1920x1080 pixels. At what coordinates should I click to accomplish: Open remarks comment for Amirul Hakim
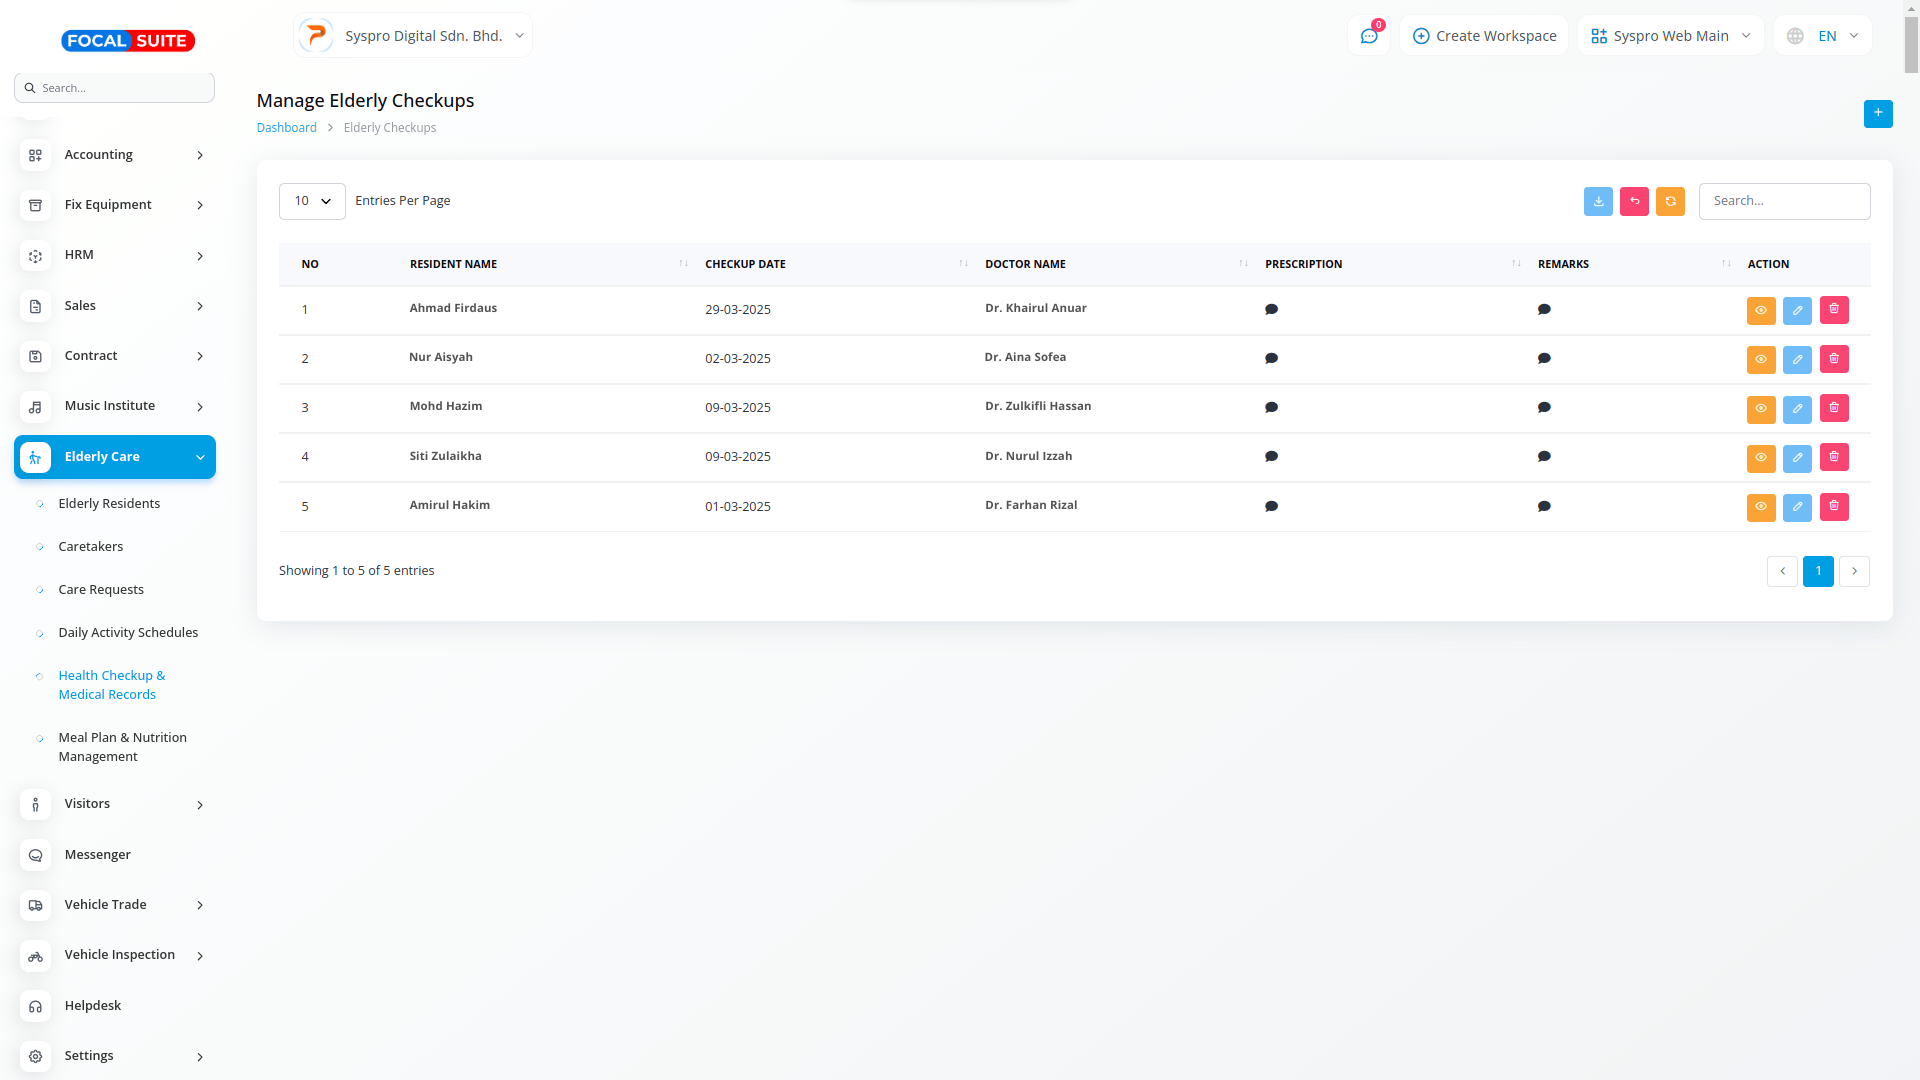click(x=1543, y=506)
